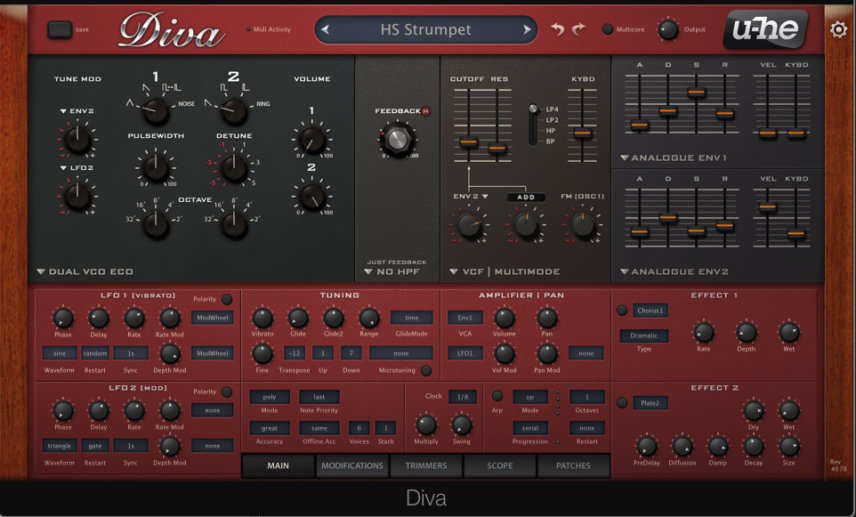This screenshot has height=517, width=856.
Task: Click the save button
Action: pos(60,29)
